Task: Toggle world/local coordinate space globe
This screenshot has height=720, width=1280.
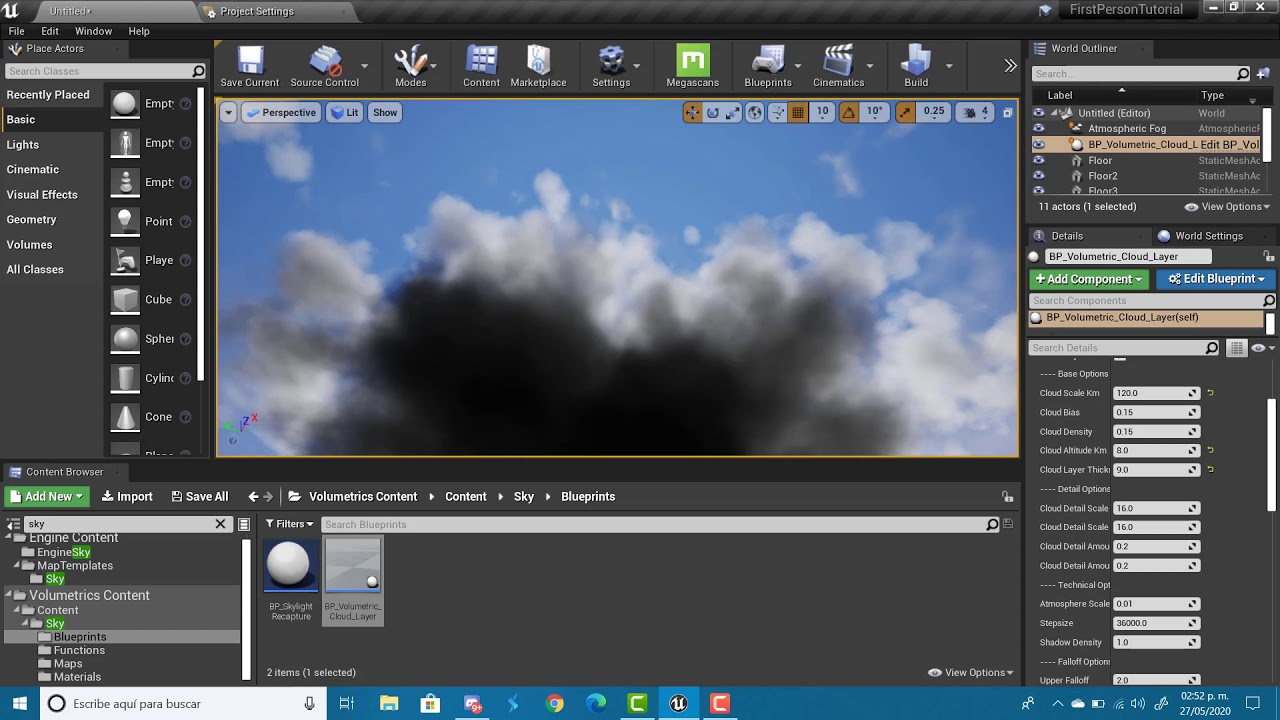Action: coord(755,112)
